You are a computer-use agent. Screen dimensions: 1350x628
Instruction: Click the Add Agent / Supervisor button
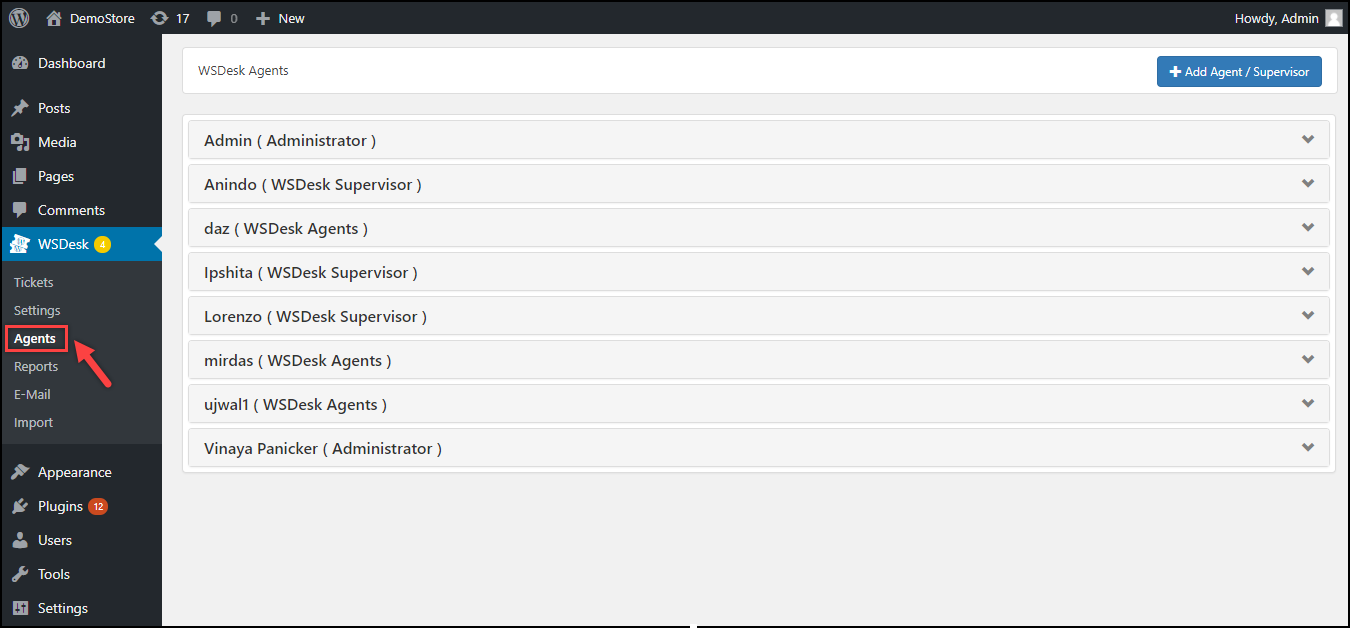[1239, 72]
